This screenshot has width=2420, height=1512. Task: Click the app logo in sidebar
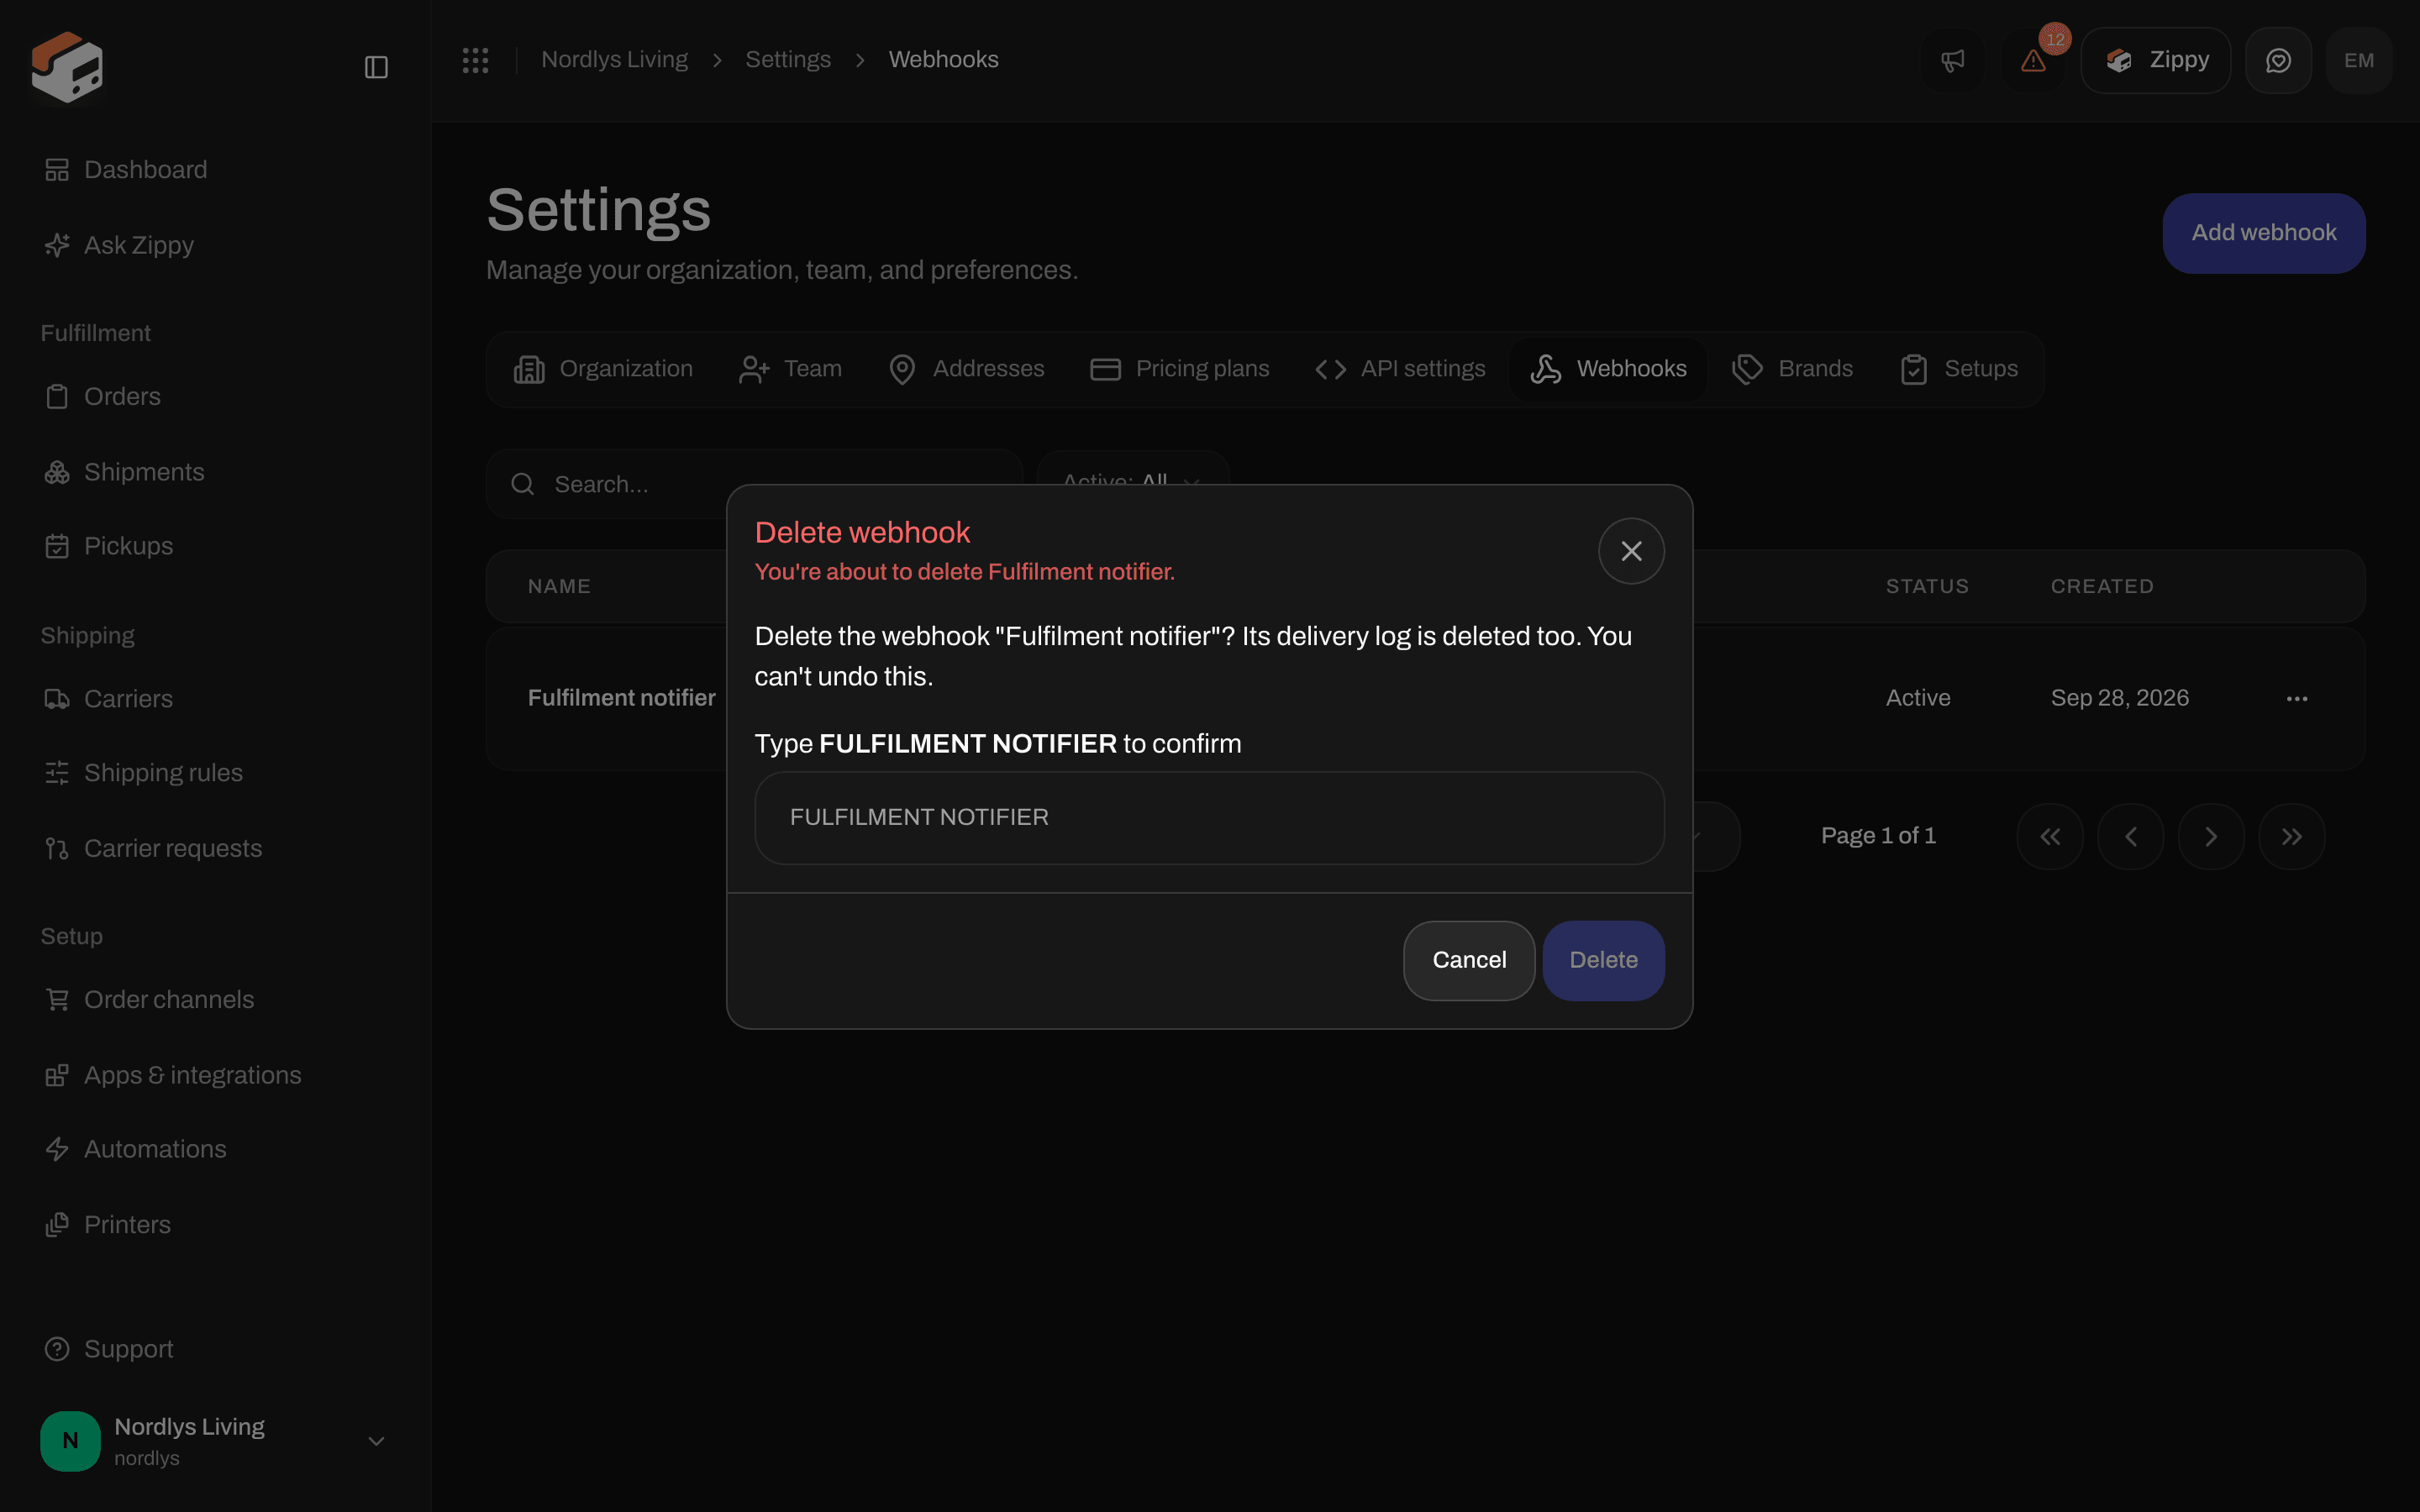[x=67, y=67]
